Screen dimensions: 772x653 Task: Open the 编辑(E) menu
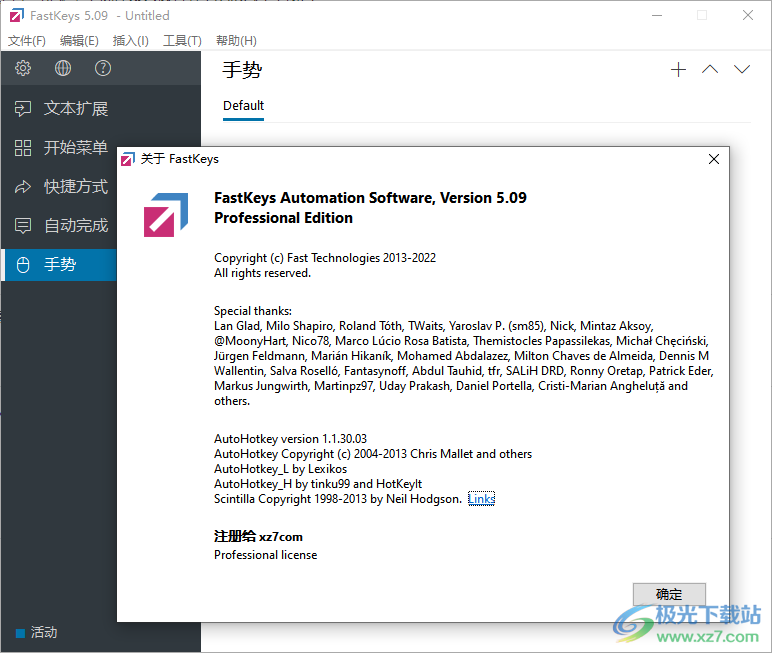[x=79, y=40]
